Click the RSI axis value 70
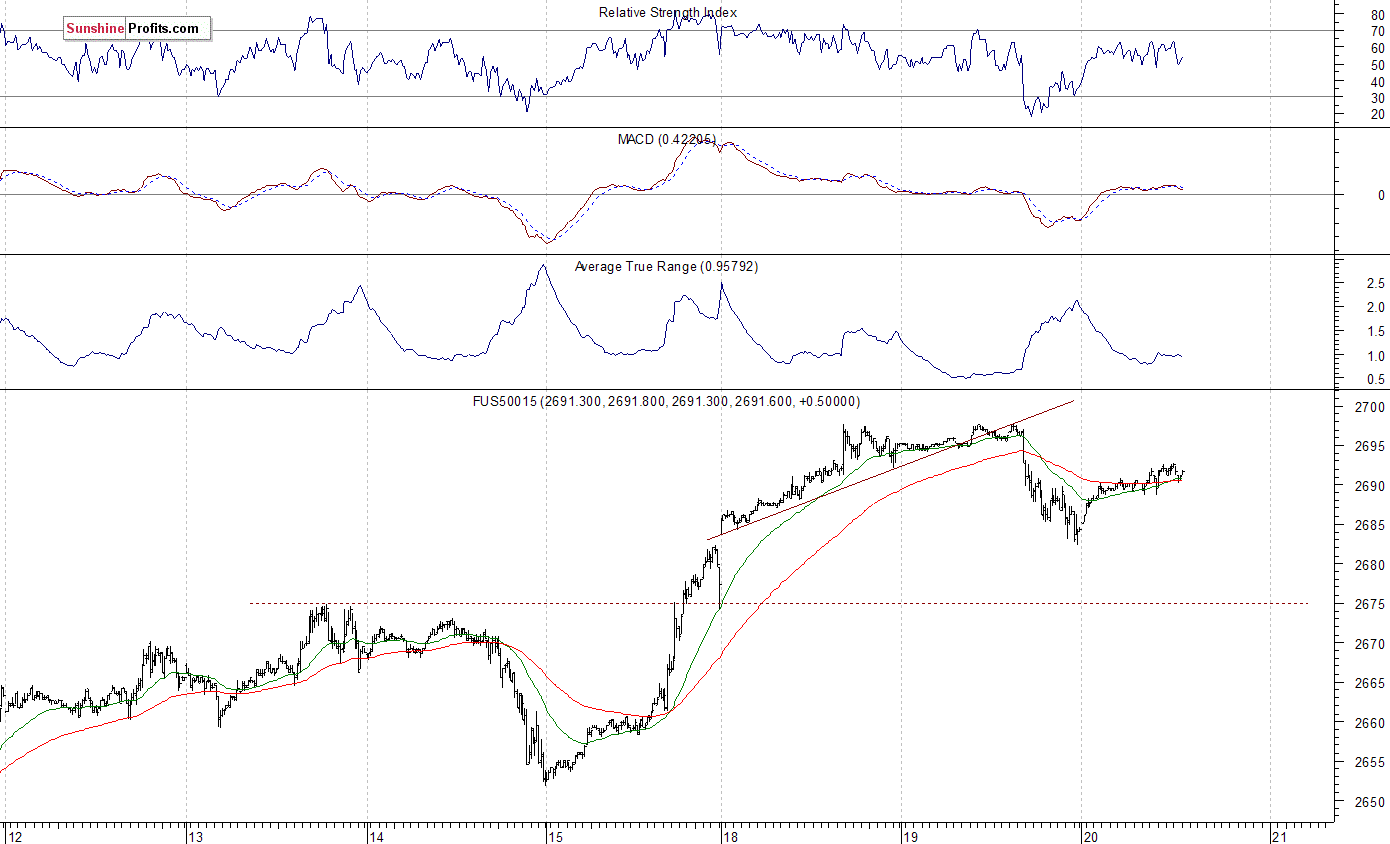Screen dimensions: 1390x844 click(1378, 32)
